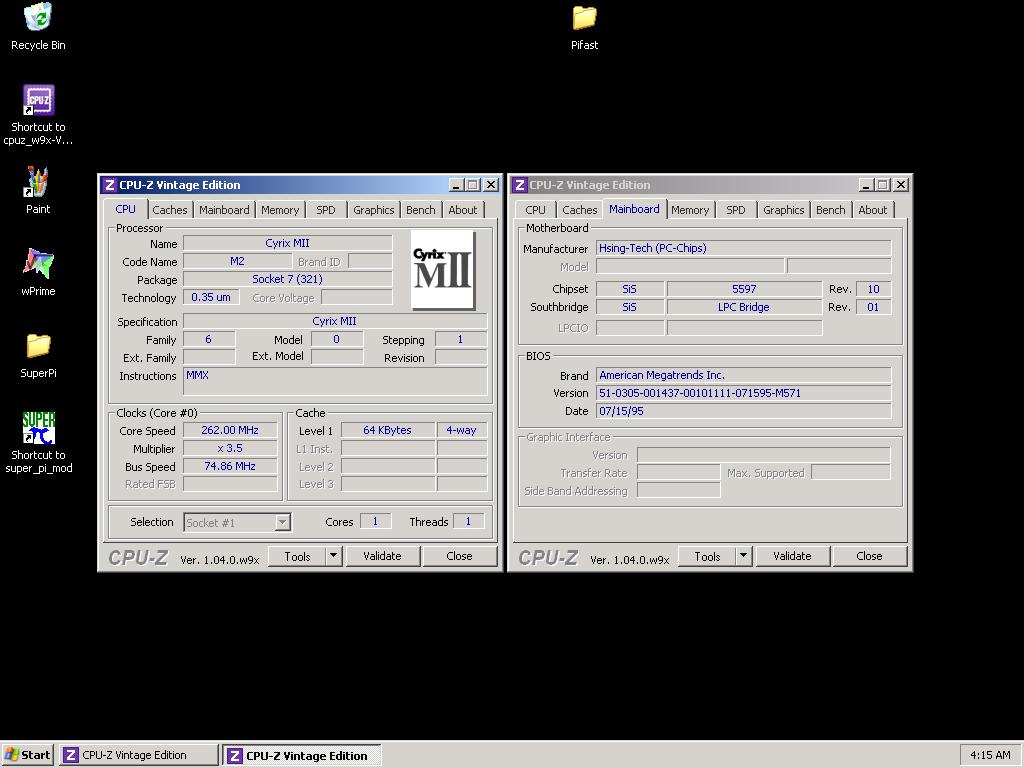Click the Southbridge value LPC Bridge
The height and width of the screenshot is (768, 1024).
tap(744, 307)
